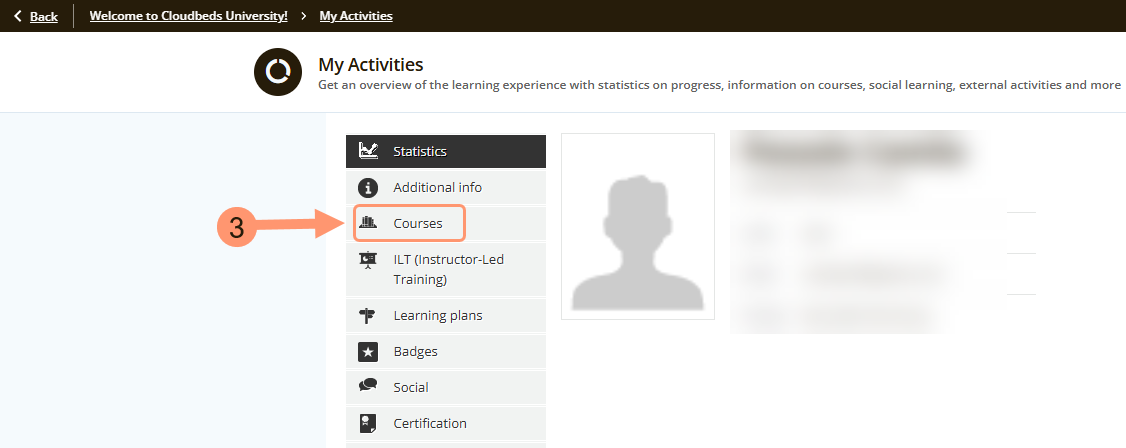Screen dimensions: 1126x448
Task: Switch to ILT (Instructor-Led Training)
Action: 448,270
